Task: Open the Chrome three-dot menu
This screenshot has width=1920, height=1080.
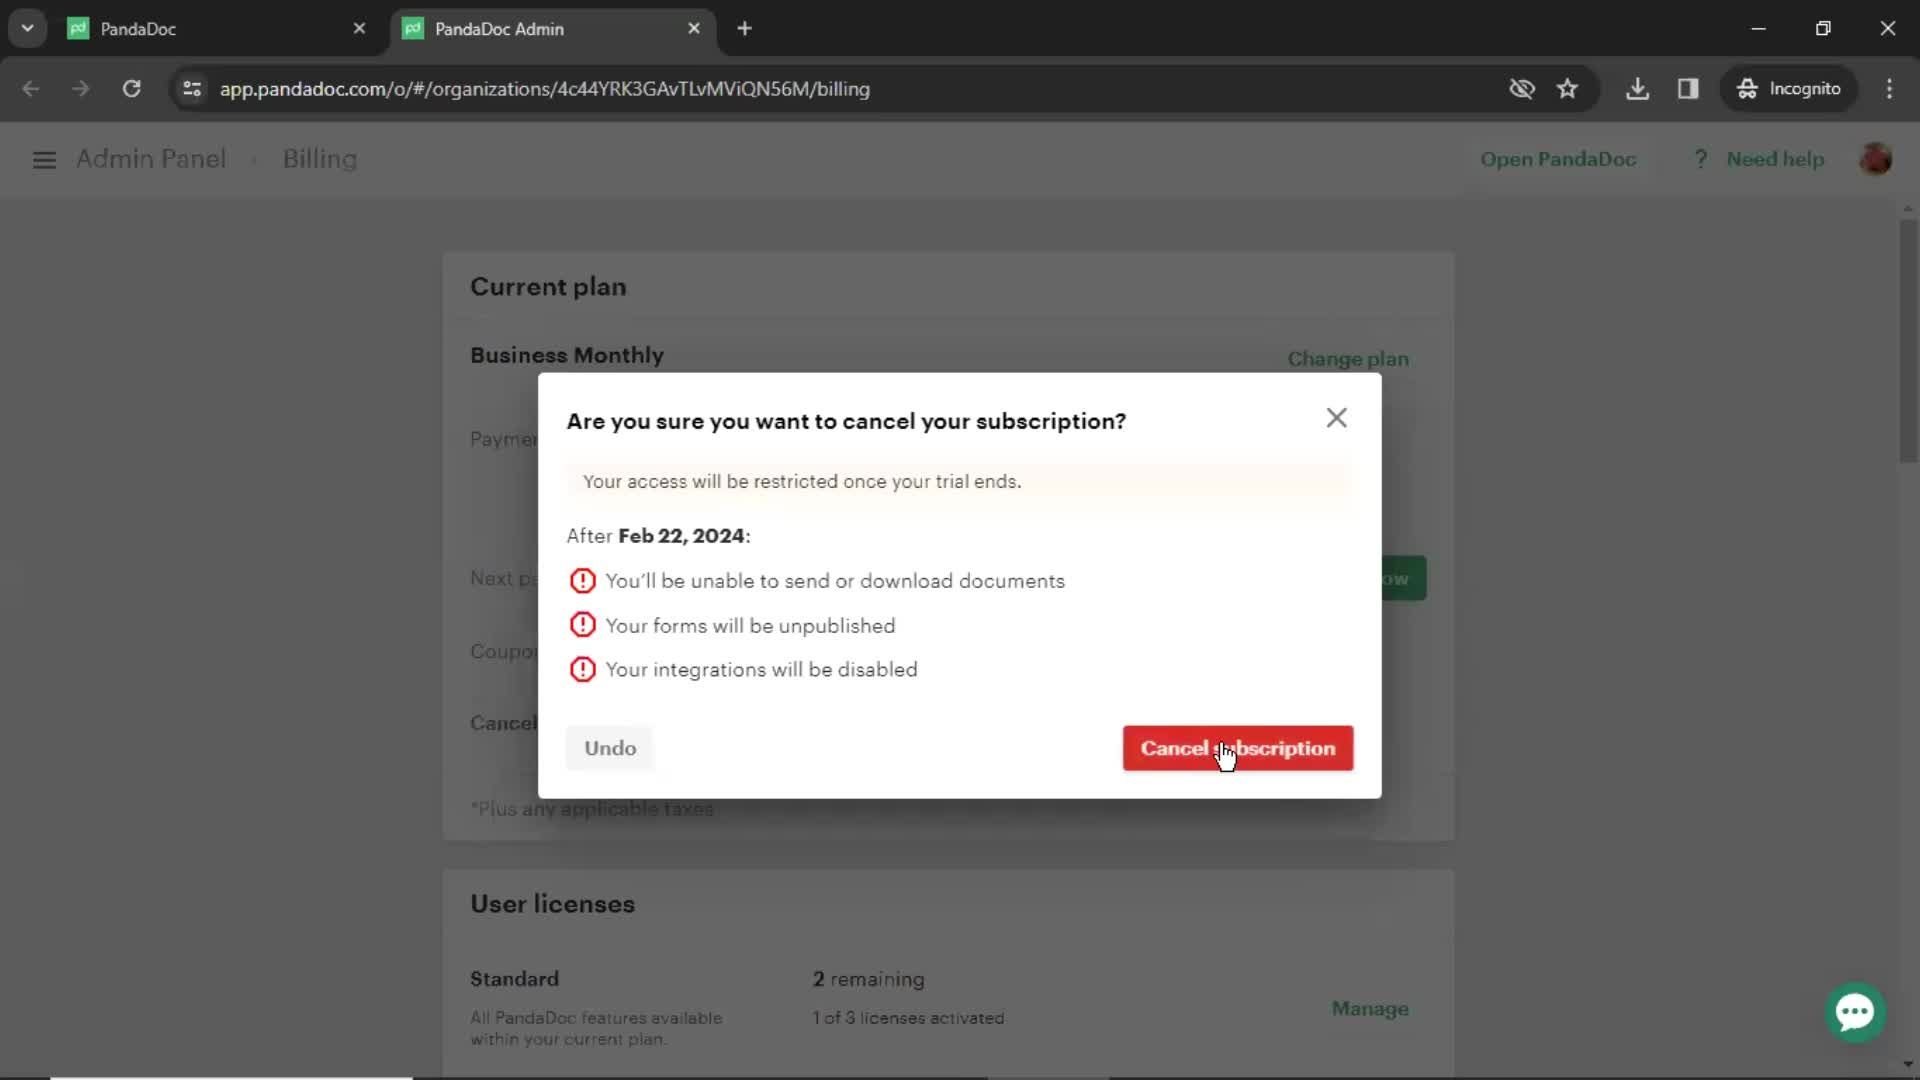Action: (1889, 89)
